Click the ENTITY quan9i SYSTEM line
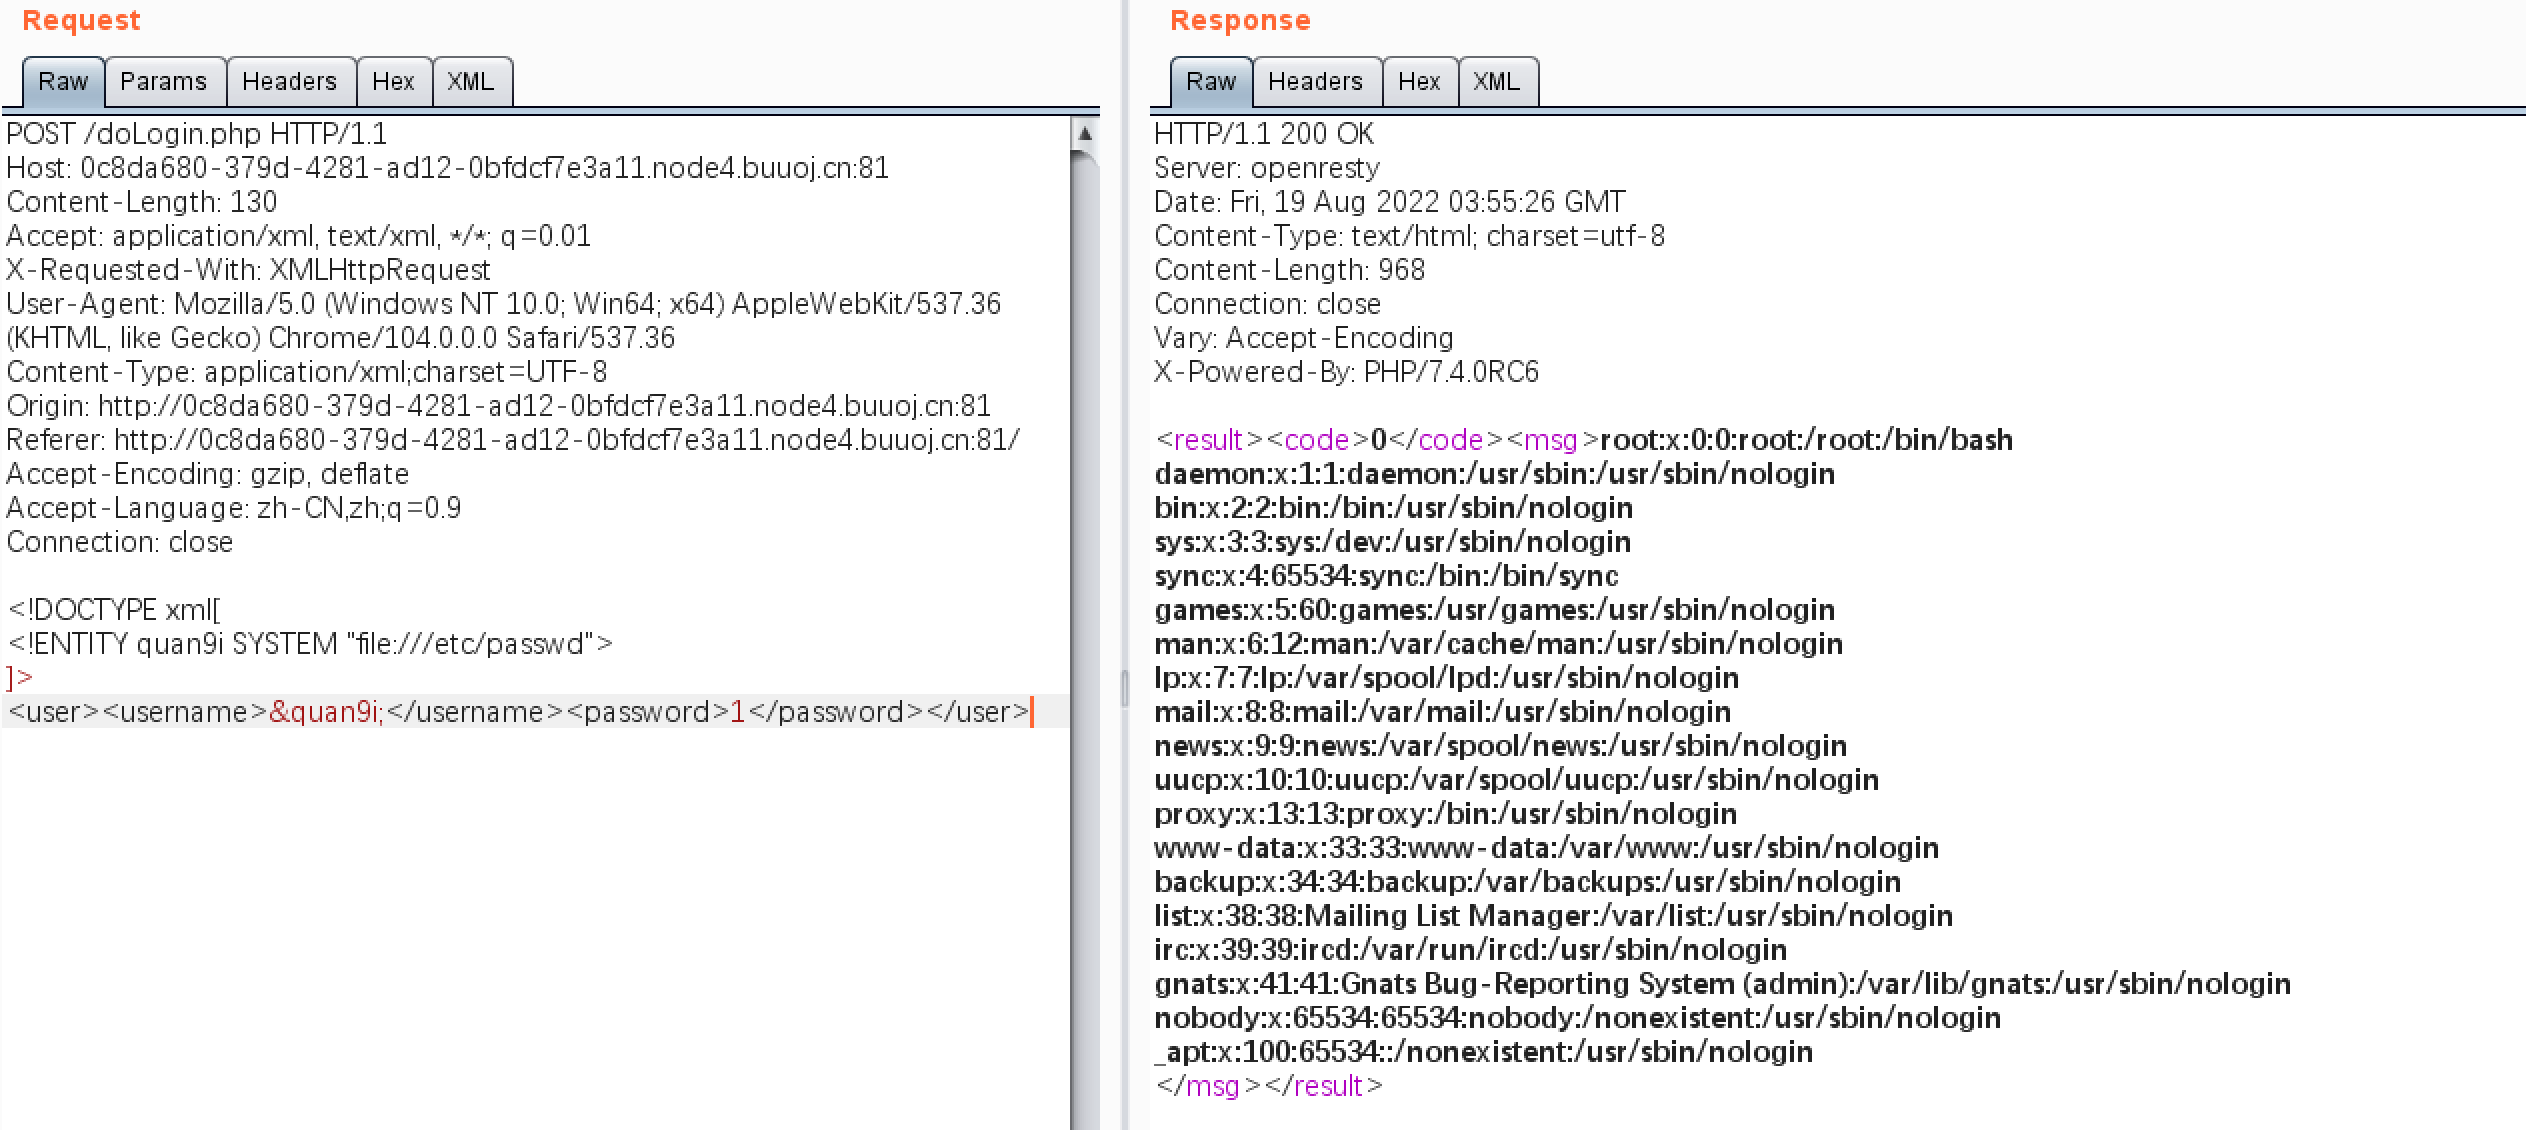 tap(310, 644)
